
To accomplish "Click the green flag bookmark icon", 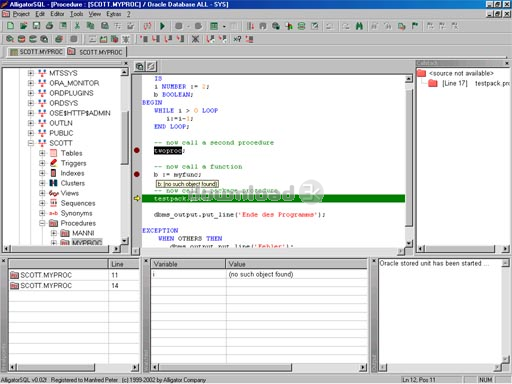I will point(415,26).
